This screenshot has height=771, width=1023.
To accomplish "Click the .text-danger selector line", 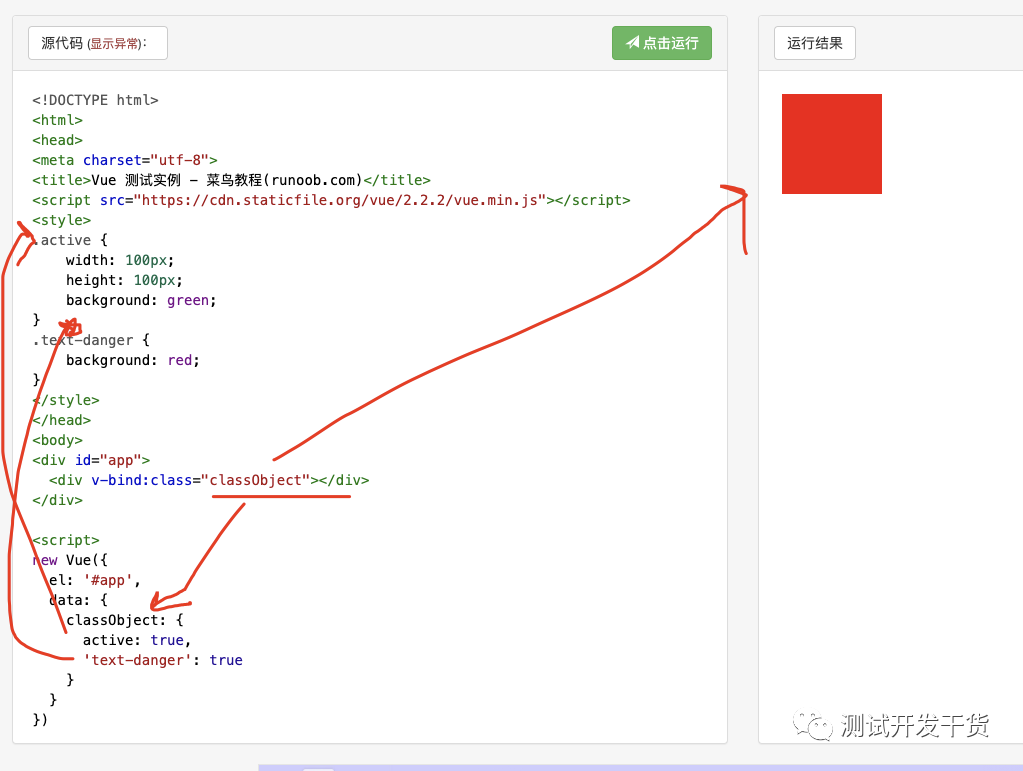I will click(x=91, y=340).
